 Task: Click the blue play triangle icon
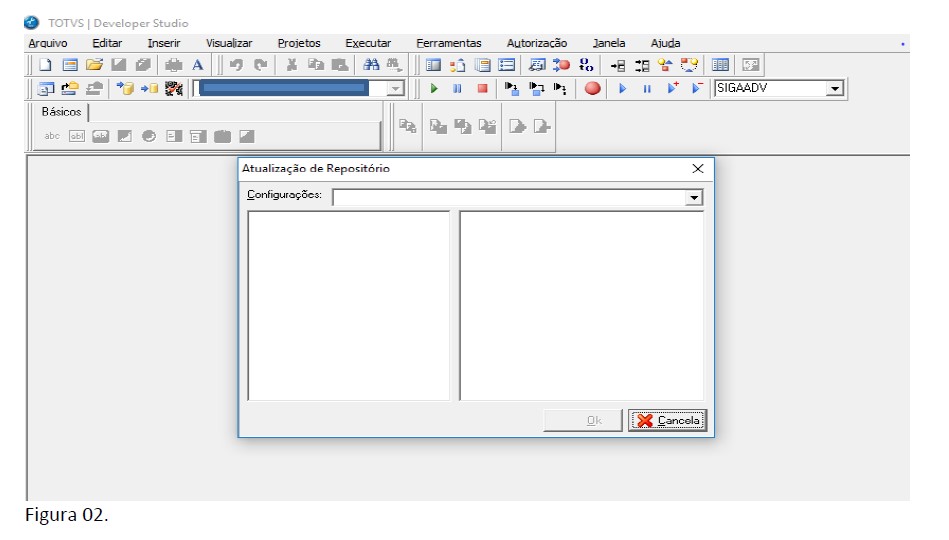tap(622, 88)
